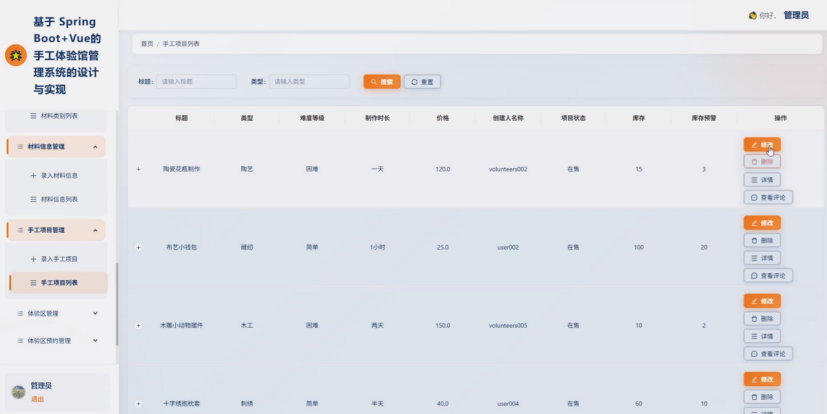
Task: Click 详情 for 木雕小动物摆件
Action: coord(762,336)
